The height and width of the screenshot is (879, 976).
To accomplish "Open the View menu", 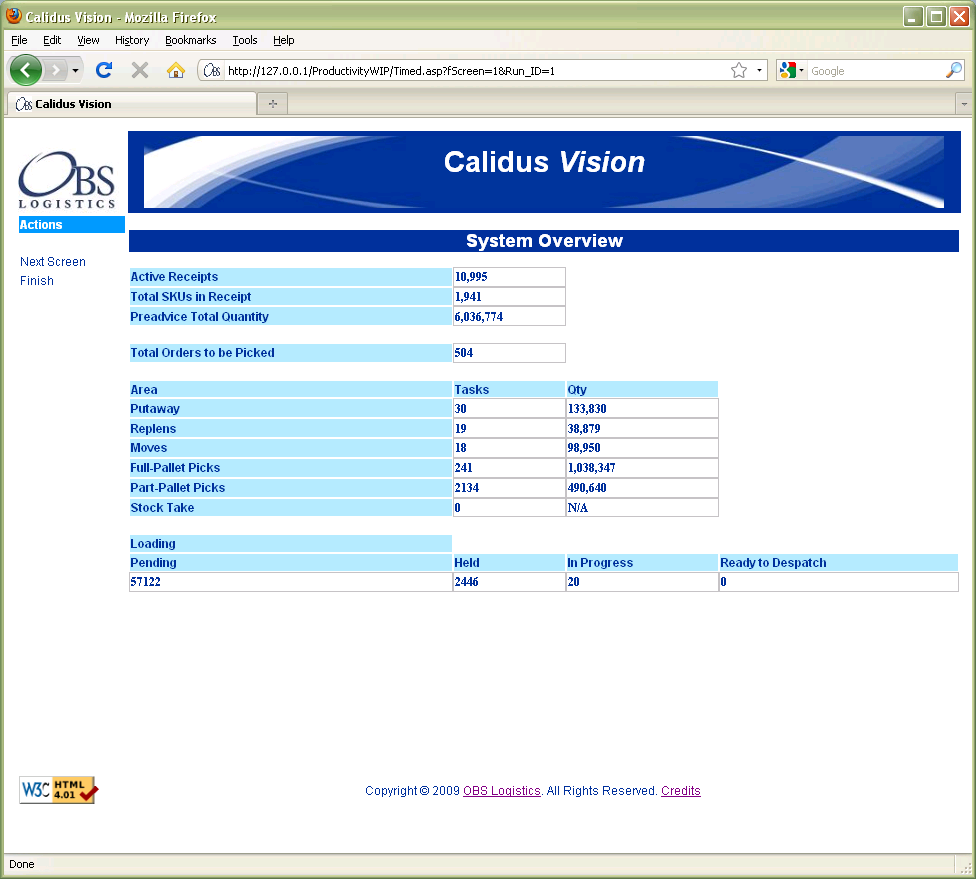I will click(88, 40).
